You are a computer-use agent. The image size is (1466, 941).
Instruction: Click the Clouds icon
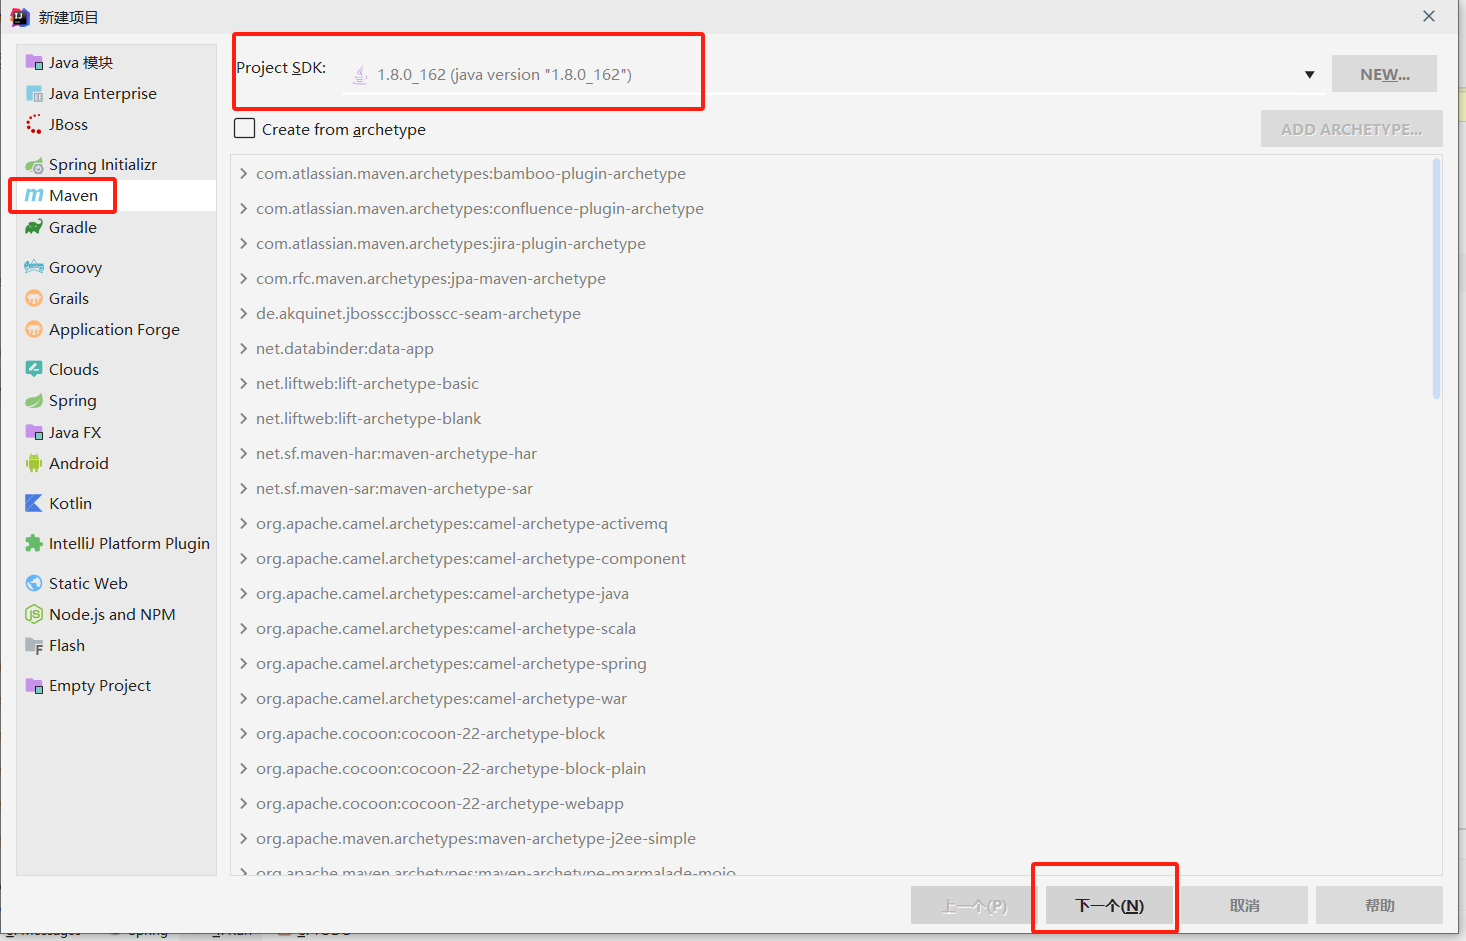pos(34,369)
